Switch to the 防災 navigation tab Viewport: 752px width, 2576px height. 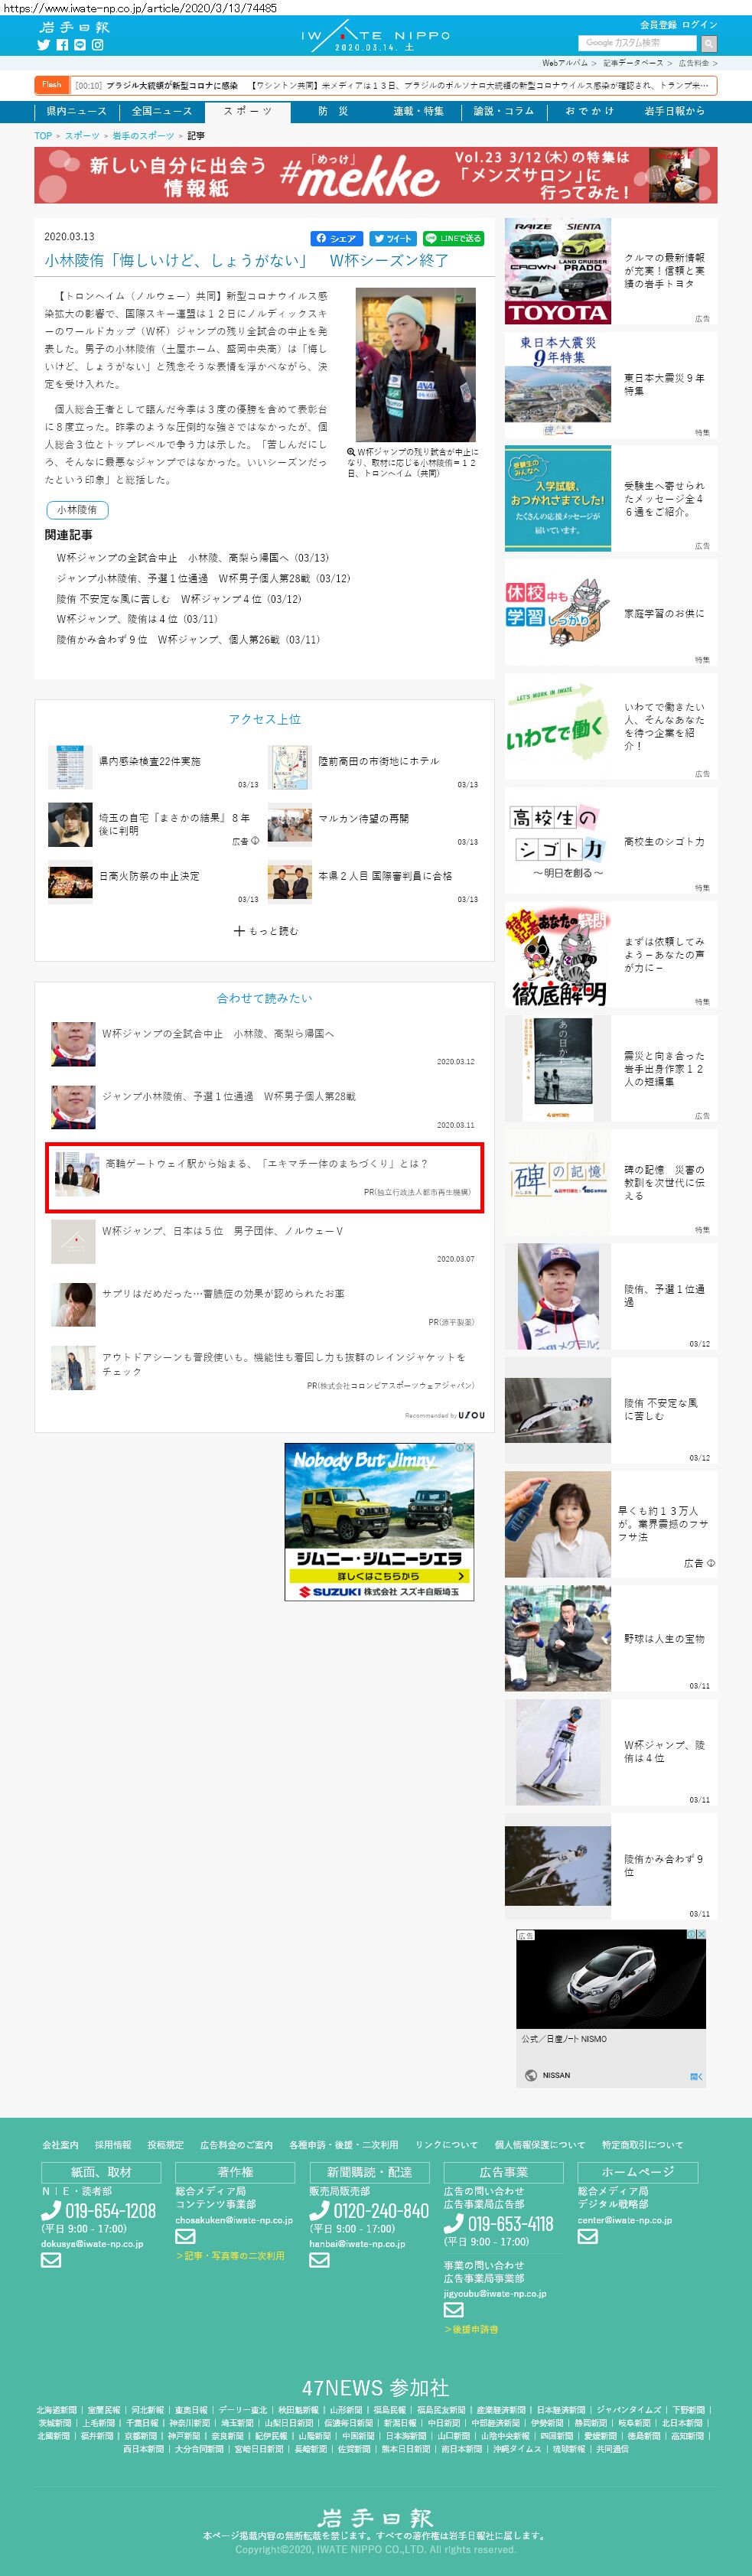pos(333,111)
